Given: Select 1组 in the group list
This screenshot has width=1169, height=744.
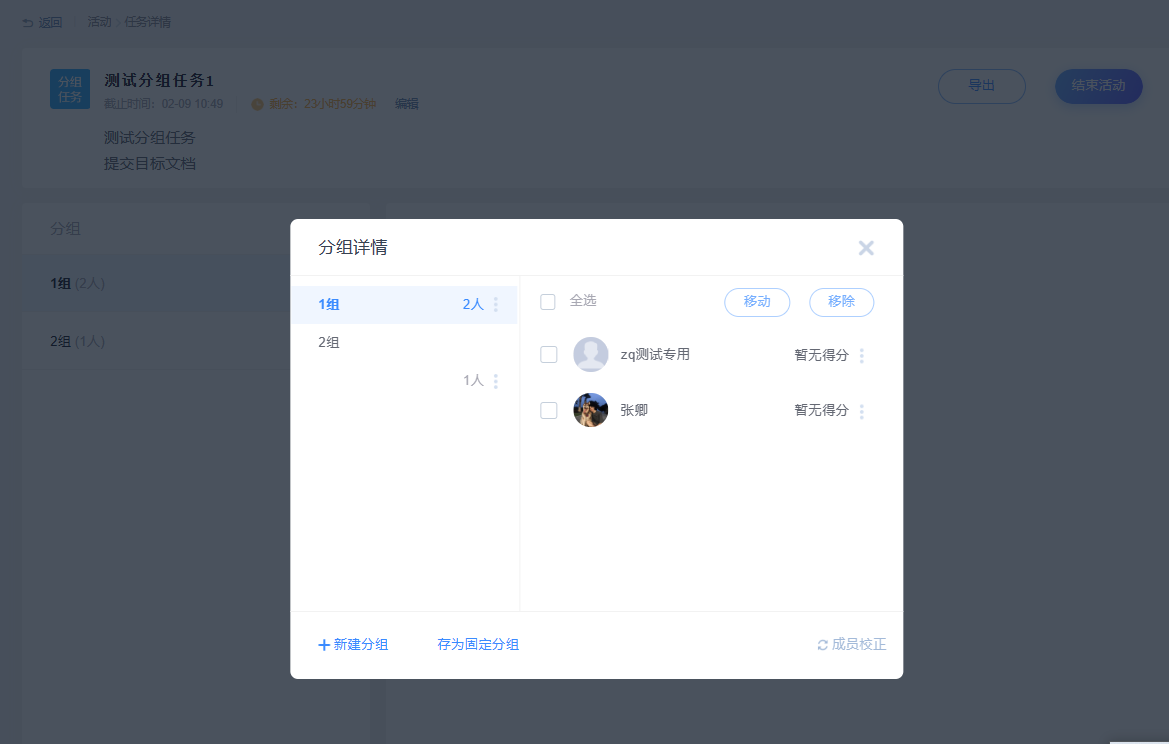Looking at the screenshot, I should [404, 304].
